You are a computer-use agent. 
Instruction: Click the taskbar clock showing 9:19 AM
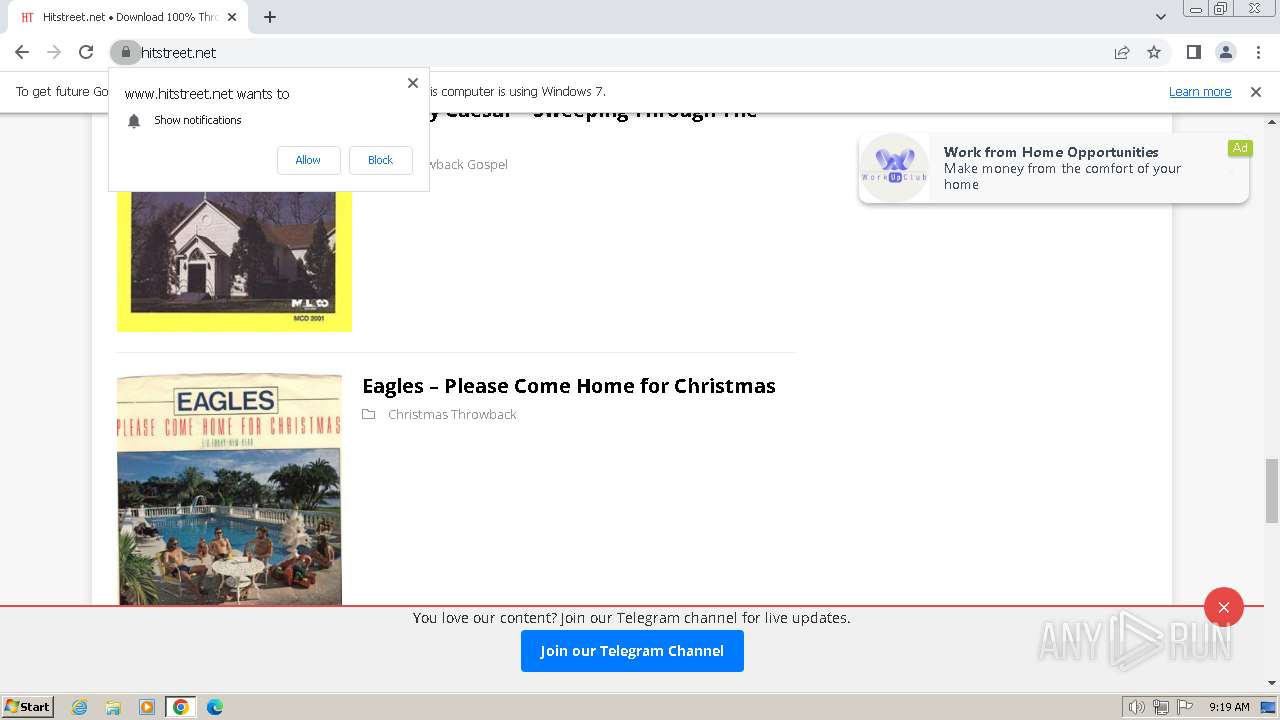tap(1229, 707)
